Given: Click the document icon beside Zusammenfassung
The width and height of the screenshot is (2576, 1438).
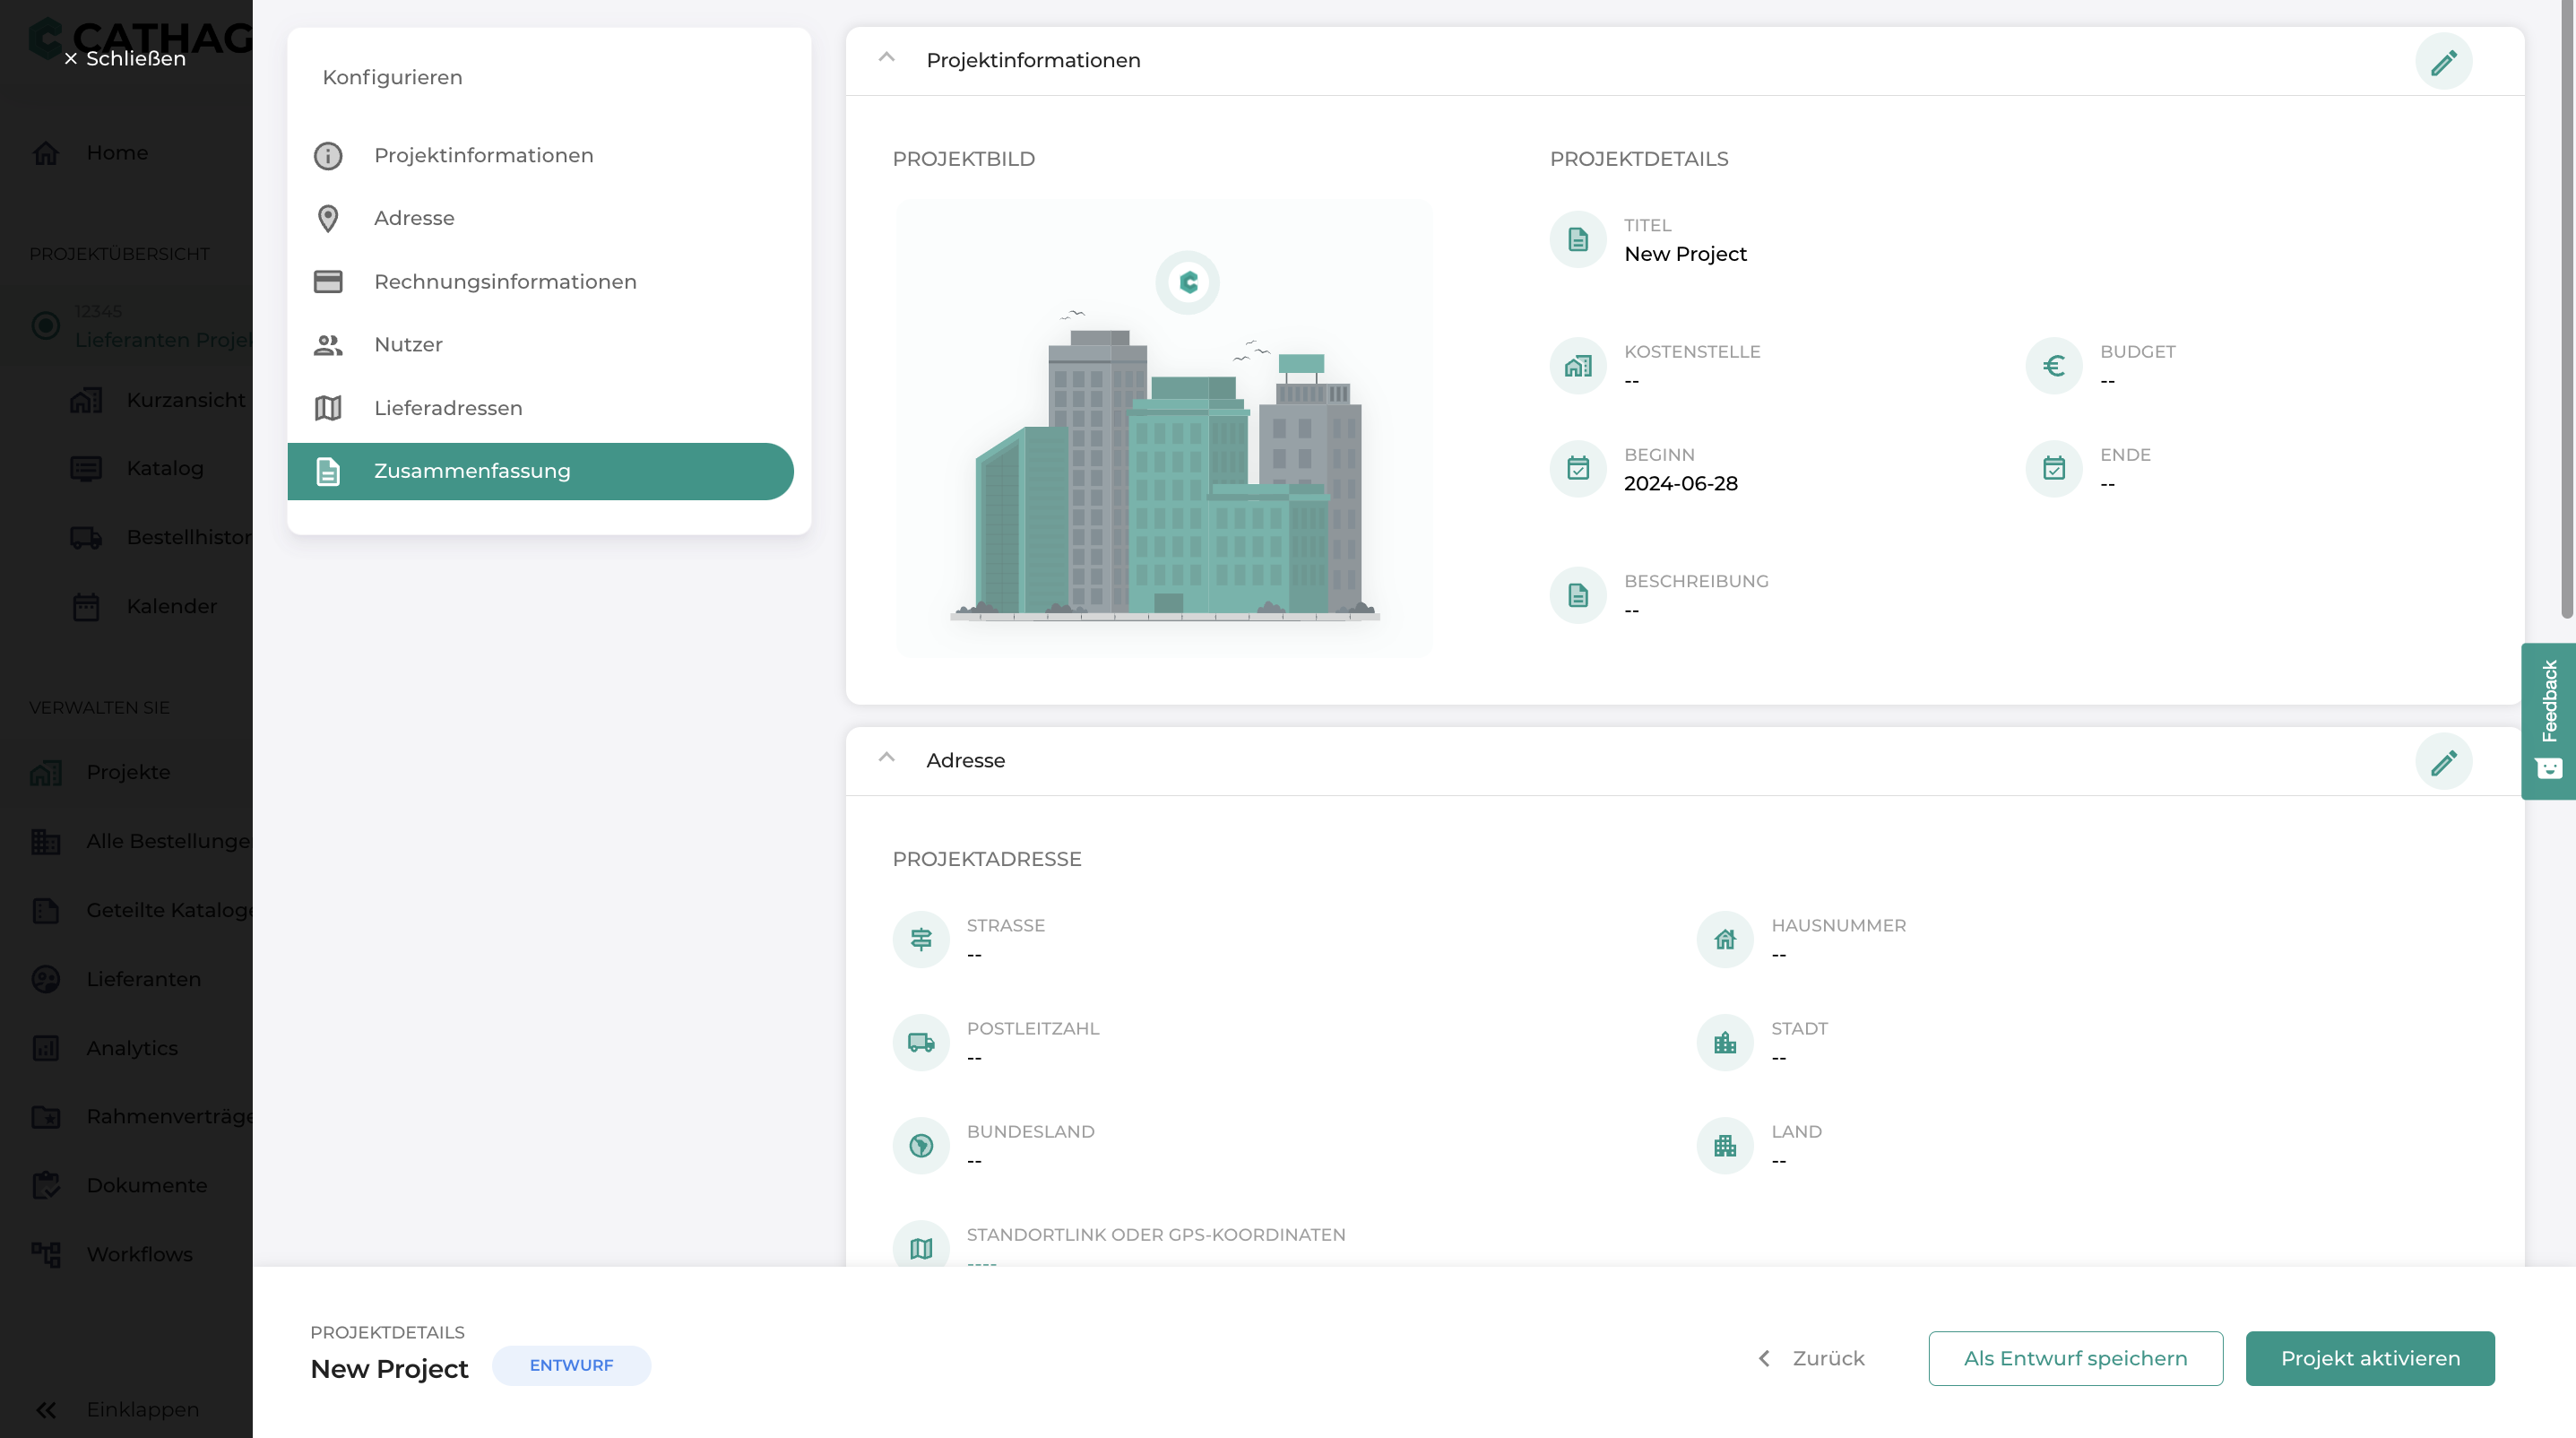Looking at the screenshot, I should (328, 471).
